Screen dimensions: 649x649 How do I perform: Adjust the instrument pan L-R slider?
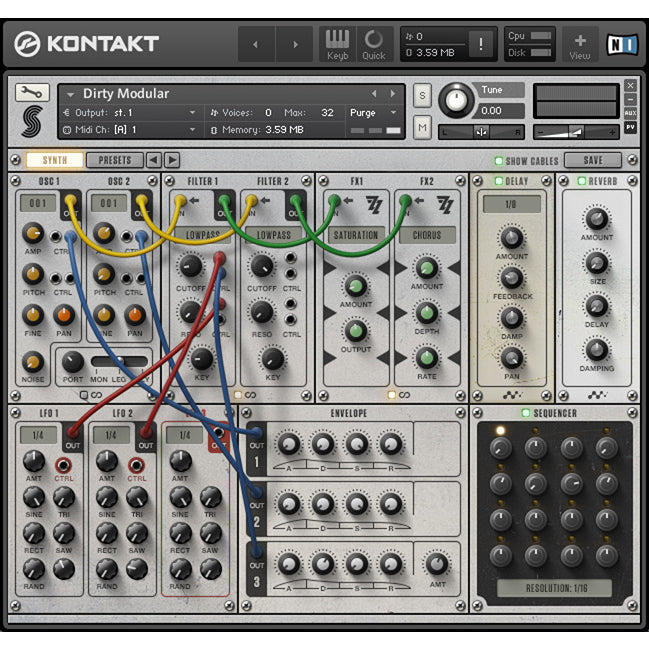(481, 132)
